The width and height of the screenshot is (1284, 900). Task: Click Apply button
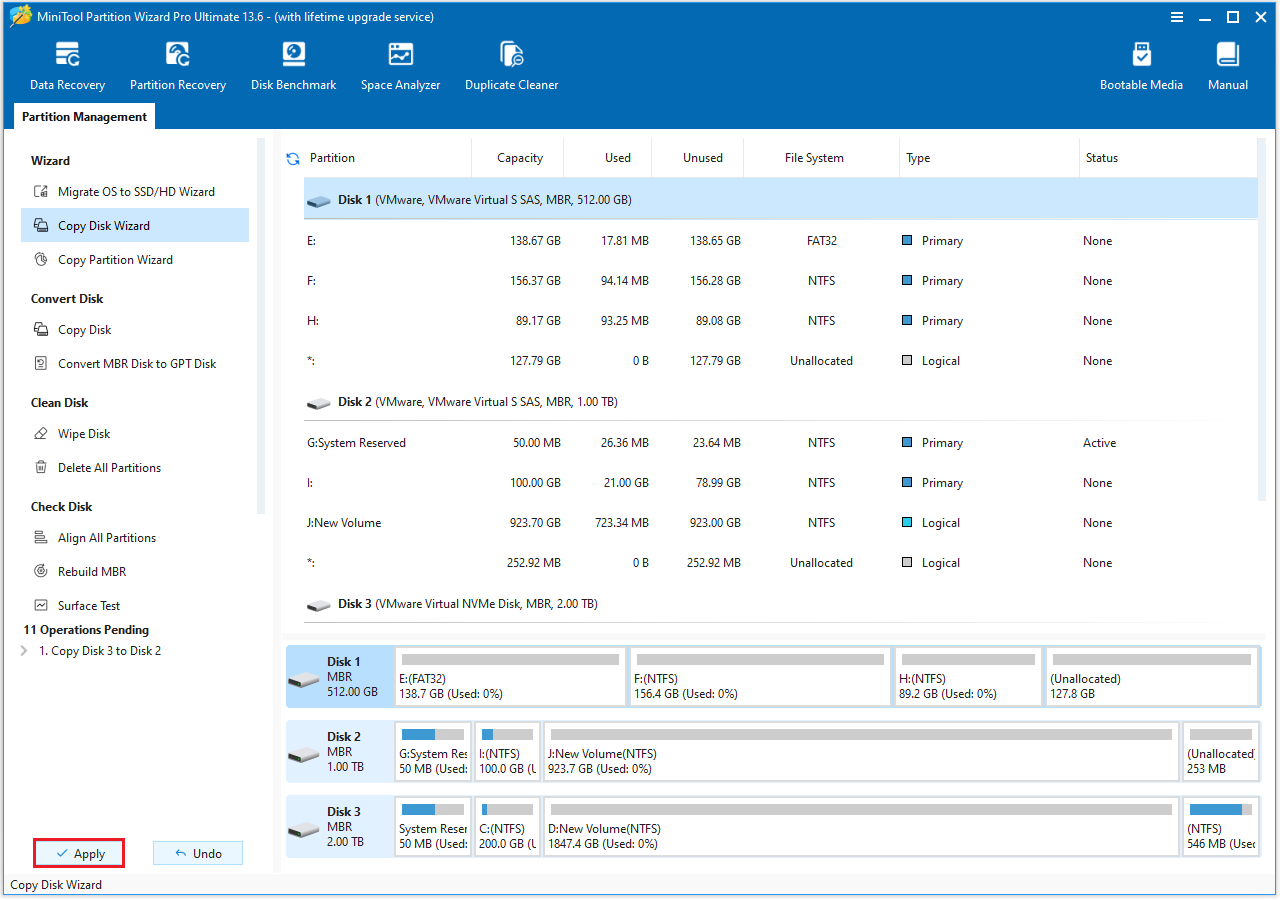tap(79, 853)
